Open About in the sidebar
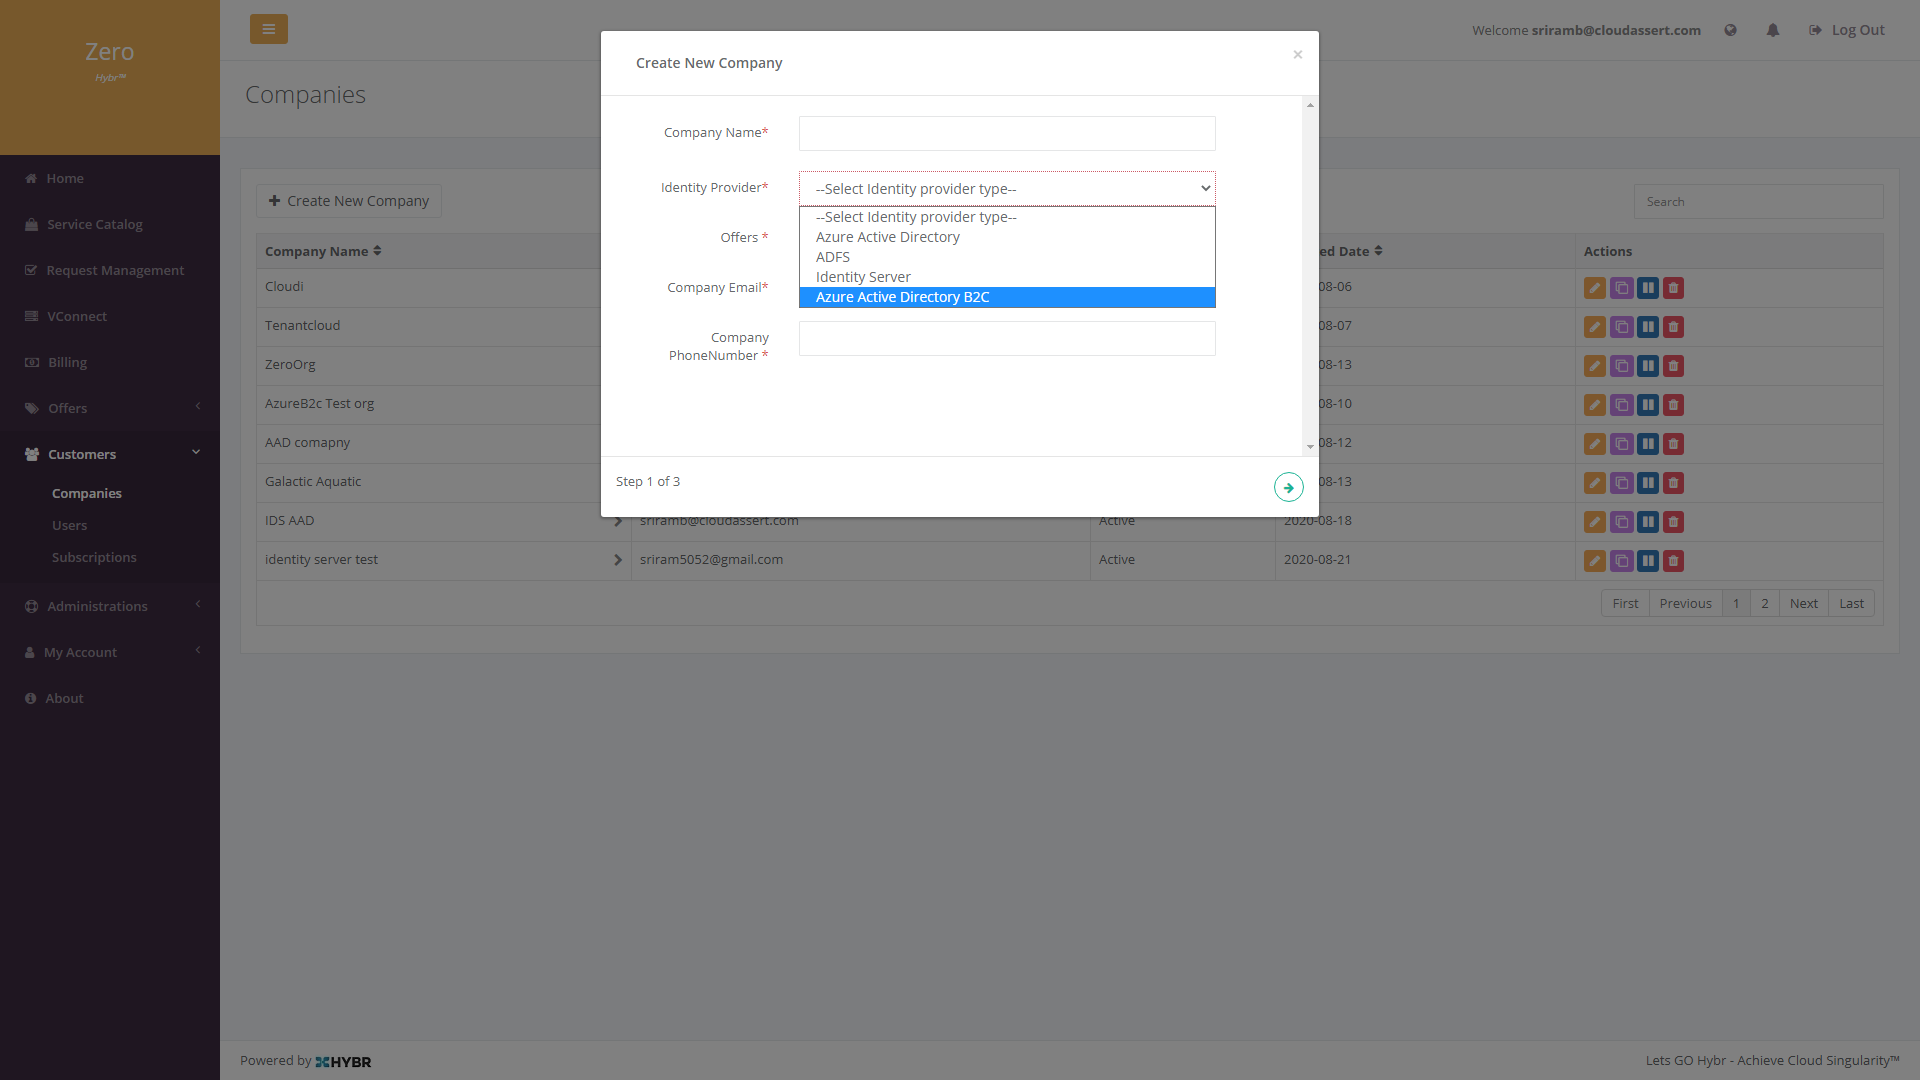This screenshot has width=1920, height=1080. pos(110,698)
